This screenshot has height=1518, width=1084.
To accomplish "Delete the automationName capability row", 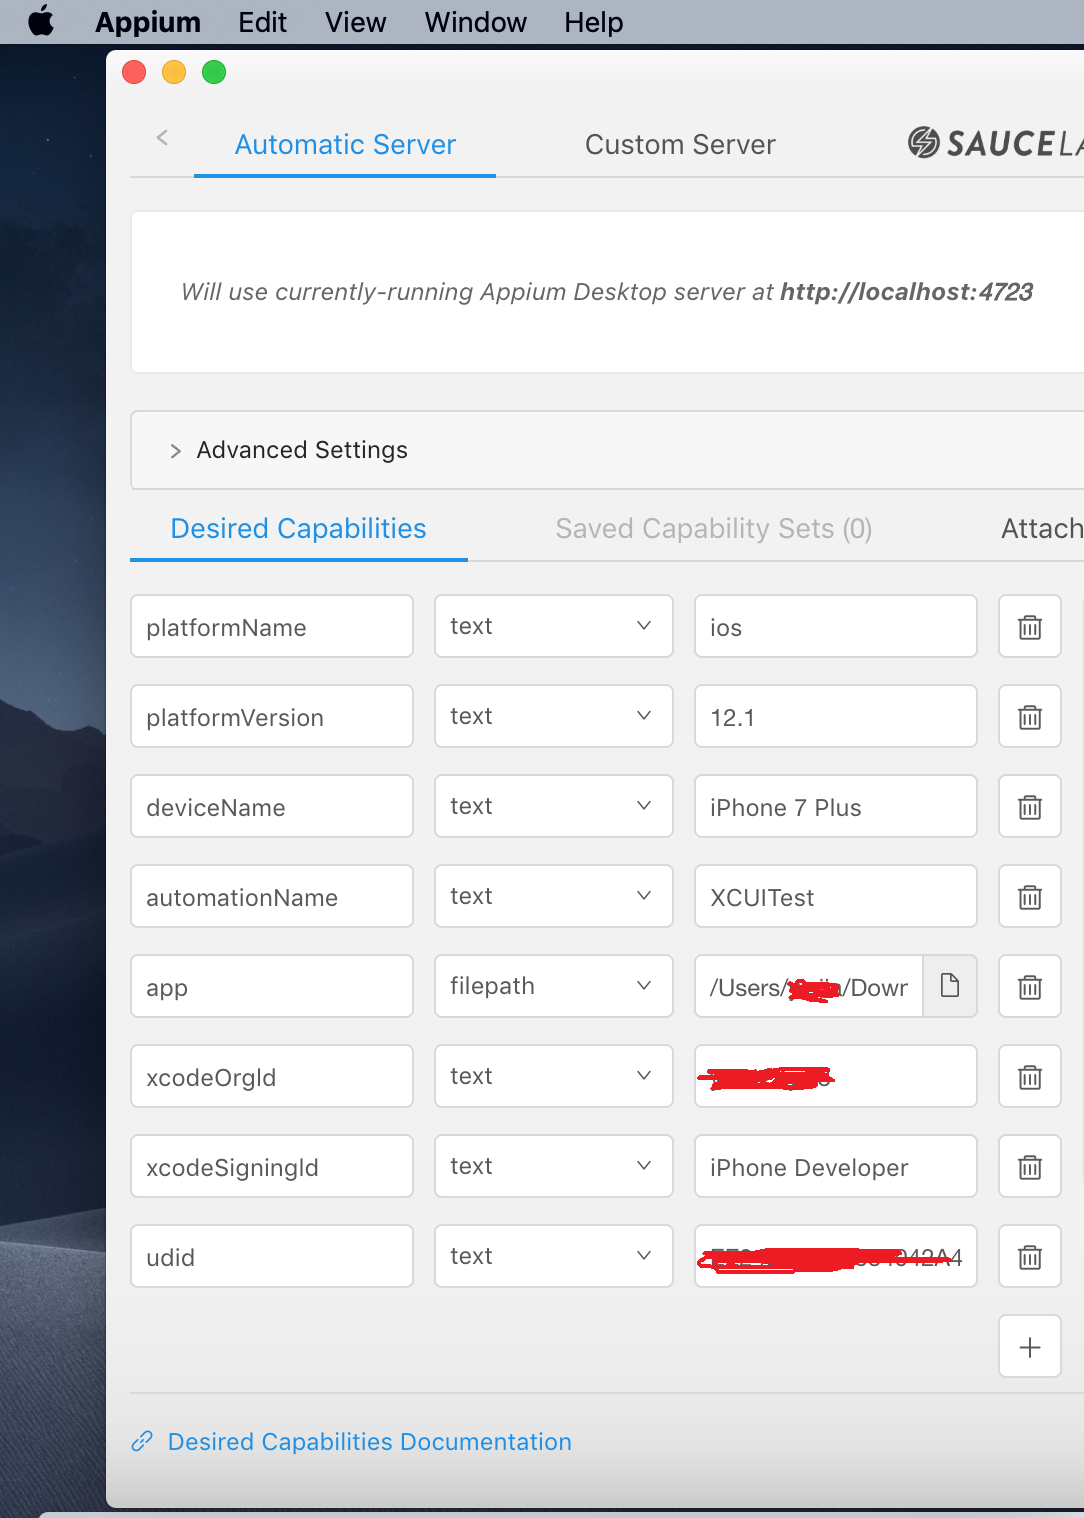I will (1029, 897).
